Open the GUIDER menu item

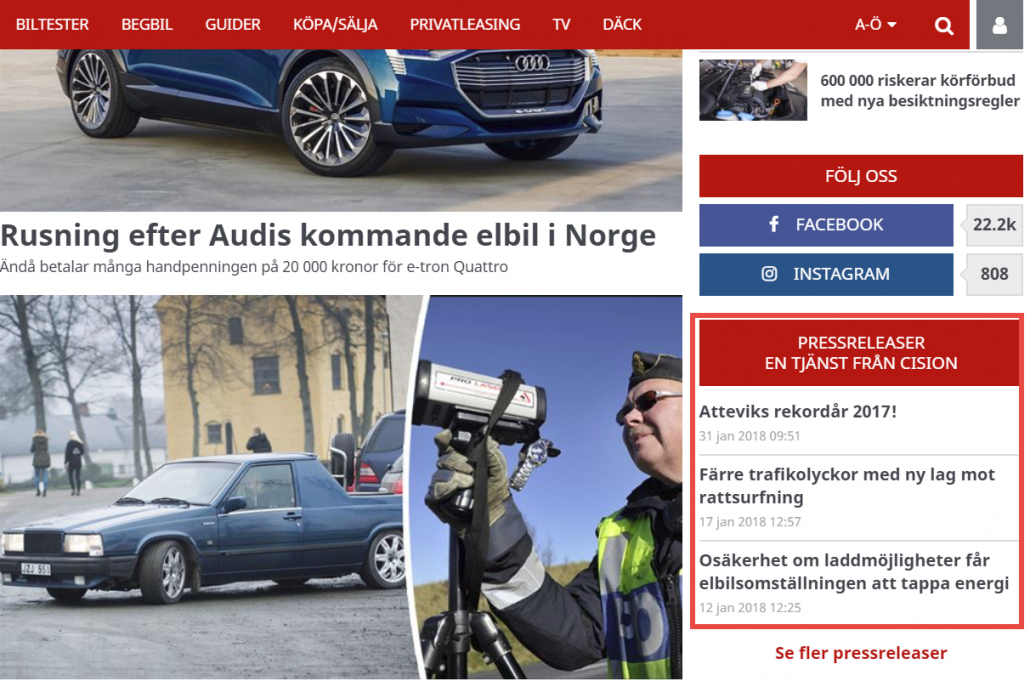[x=233, y=25]
